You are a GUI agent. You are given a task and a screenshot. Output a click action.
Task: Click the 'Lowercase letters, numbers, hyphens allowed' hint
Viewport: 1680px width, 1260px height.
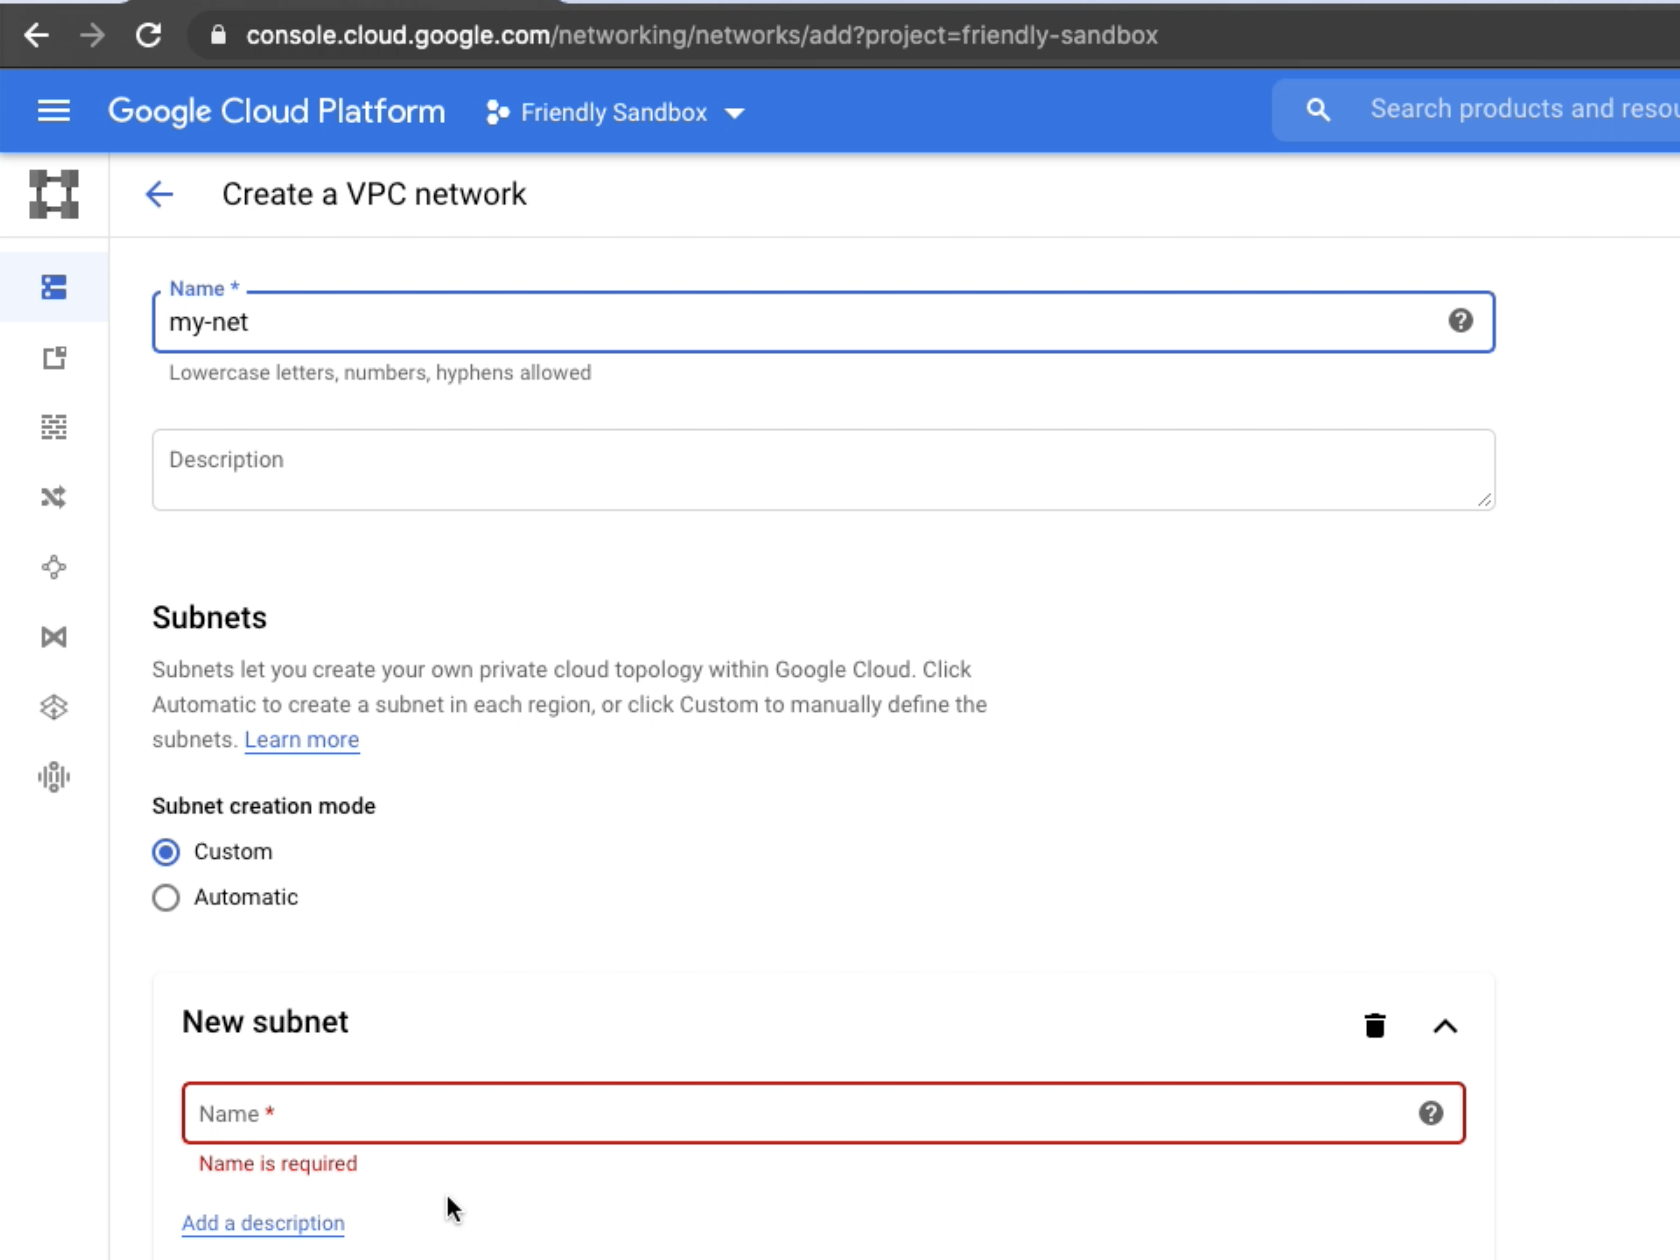tap(380, 373)
